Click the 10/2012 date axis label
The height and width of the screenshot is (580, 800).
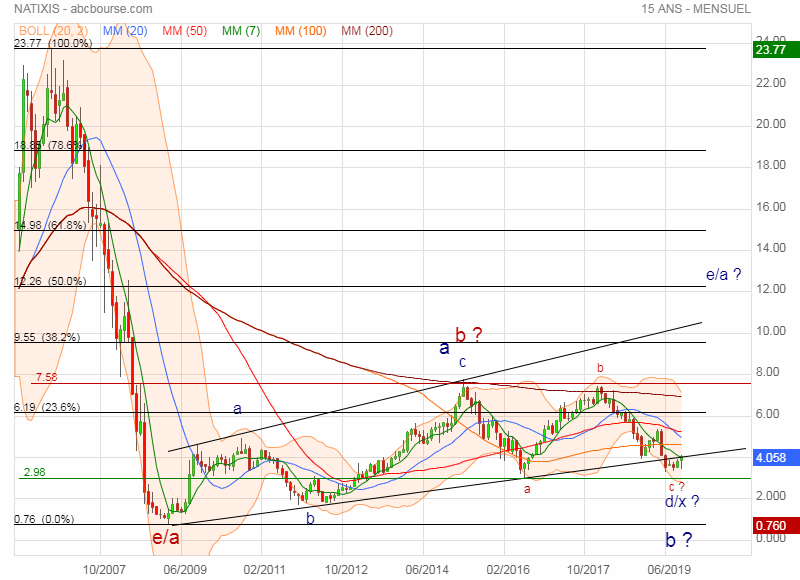[346, 569]
